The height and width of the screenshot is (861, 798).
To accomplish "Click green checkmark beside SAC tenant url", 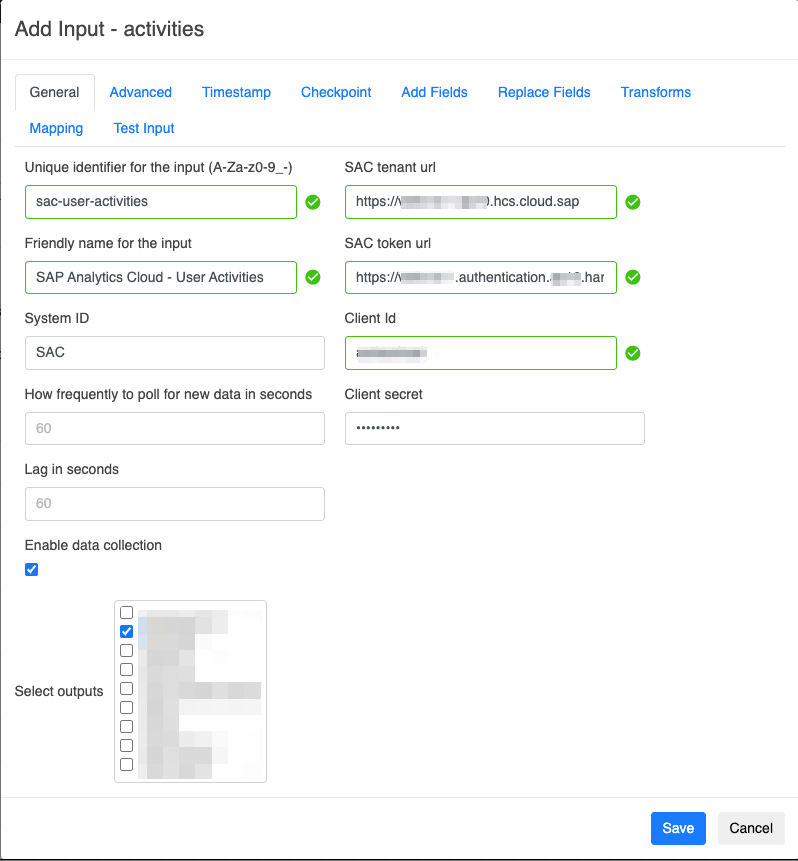I will click(633, 202).
